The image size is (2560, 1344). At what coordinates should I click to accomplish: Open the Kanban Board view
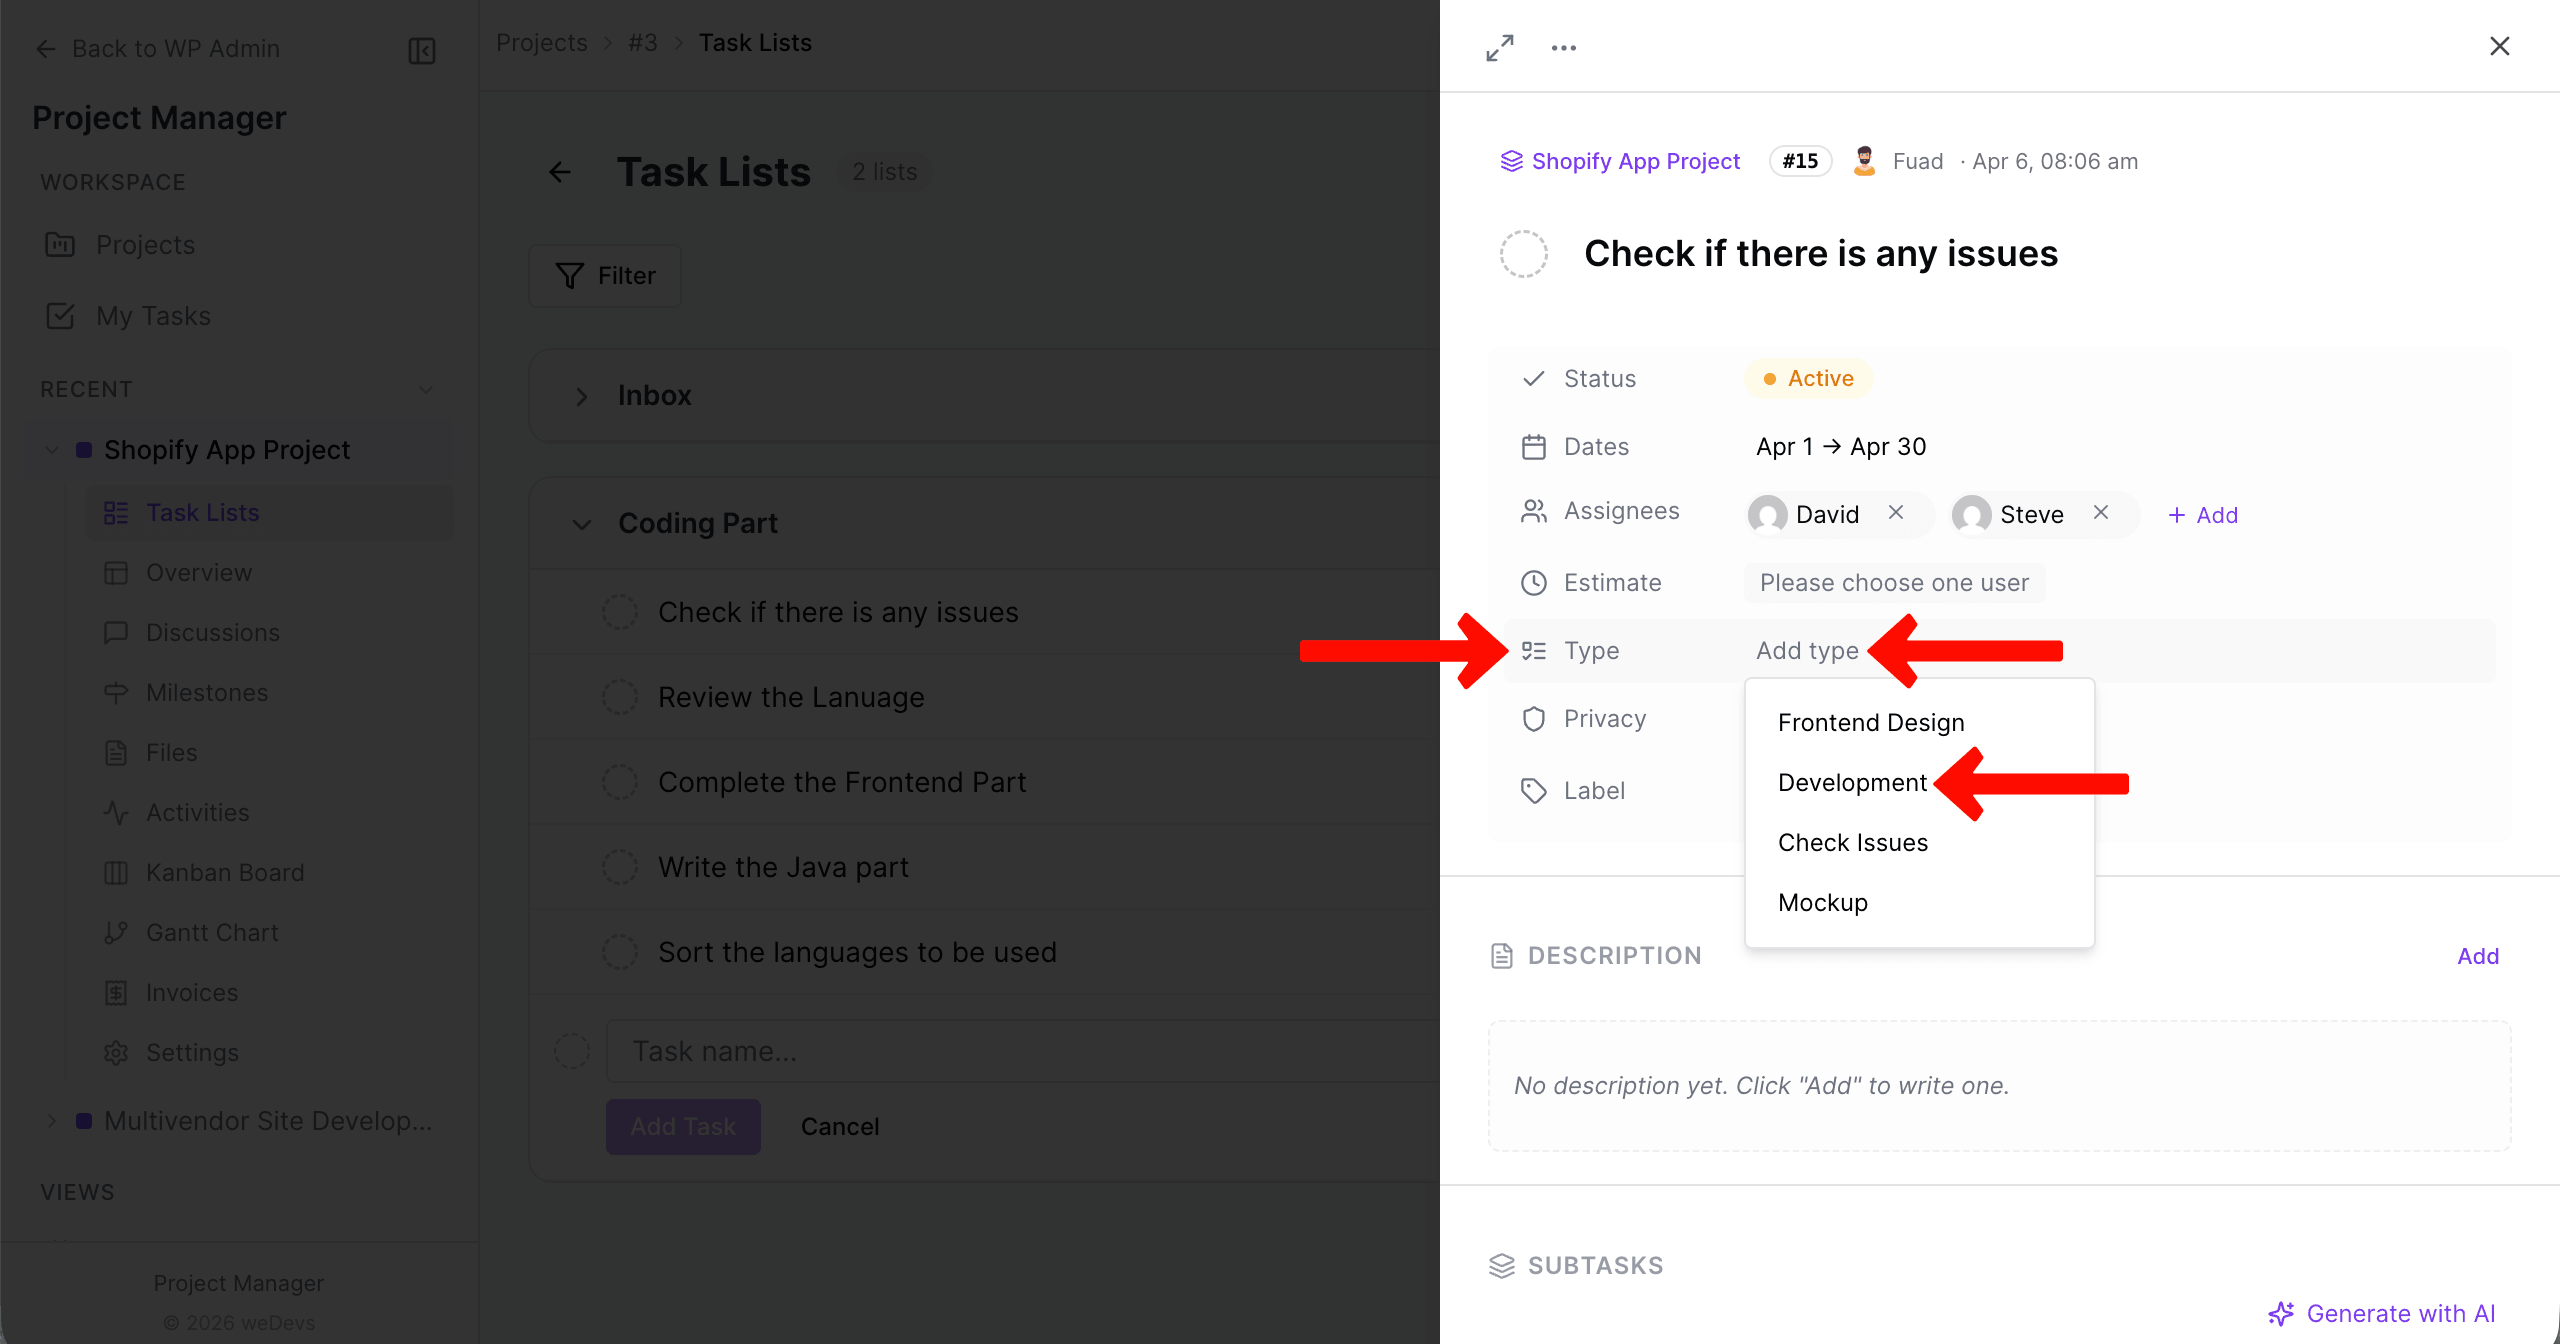(x=225, y=872)
